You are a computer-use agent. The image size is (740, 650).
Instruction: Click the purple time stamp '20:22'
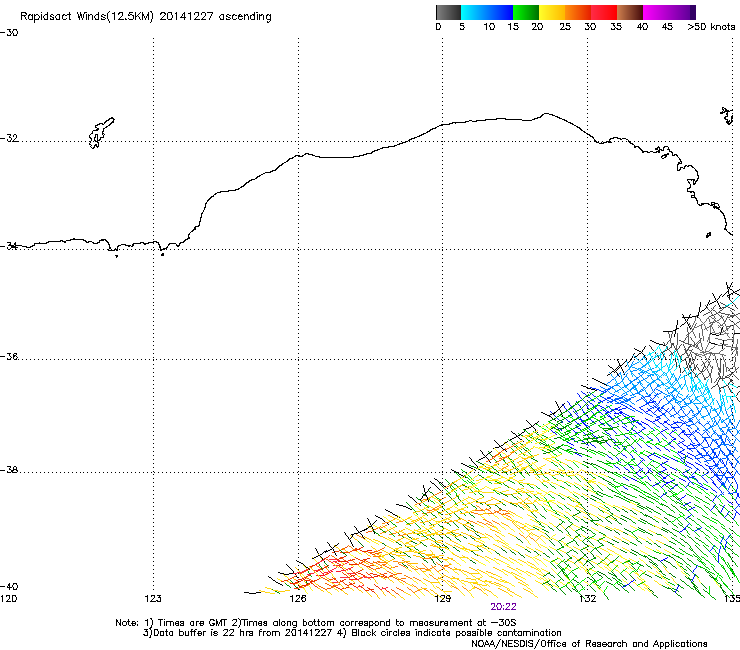503,607
